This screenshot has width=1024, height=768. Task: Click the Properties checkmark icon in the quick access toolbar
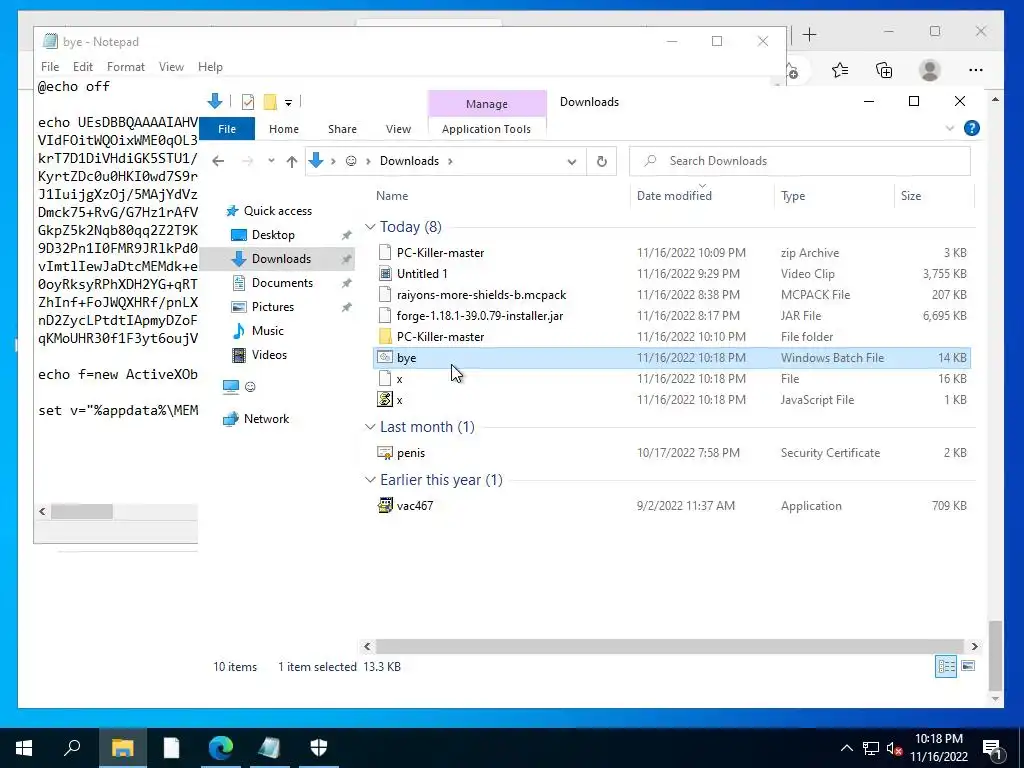(248, 102)
